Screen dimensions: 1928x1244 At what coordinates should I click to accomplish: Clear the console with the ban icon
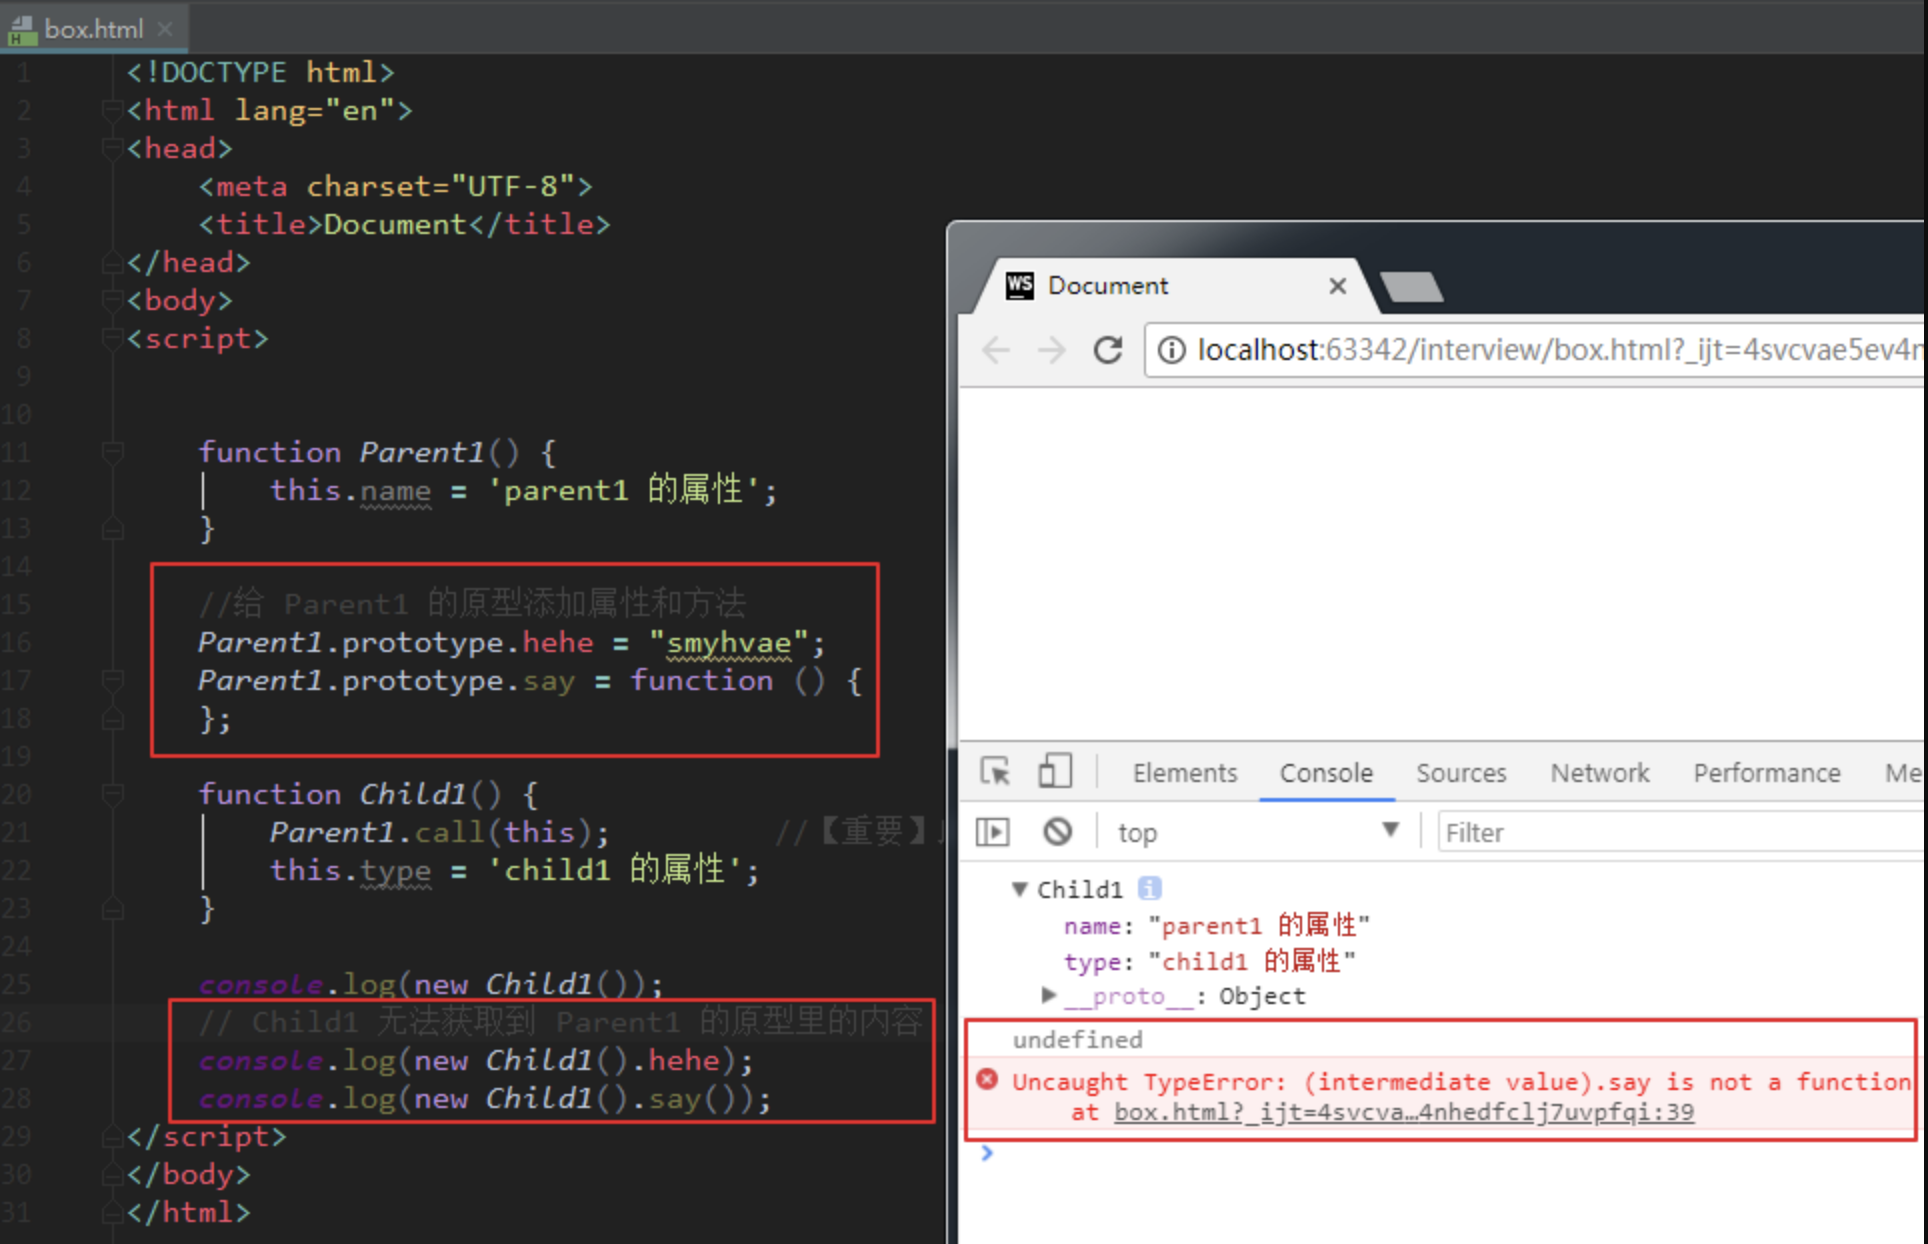pyautogui.click(x=1057, y=832)
